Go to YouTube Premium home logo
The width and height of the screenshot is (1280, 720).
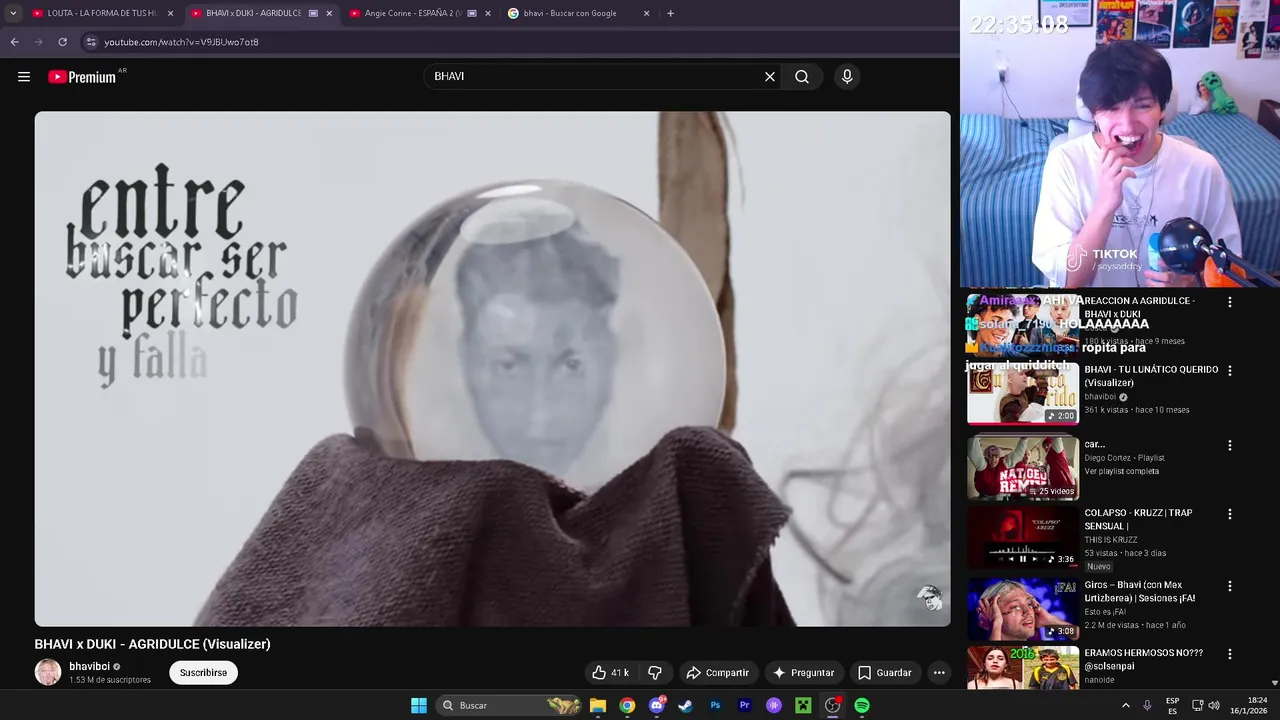tap(82, 77)
